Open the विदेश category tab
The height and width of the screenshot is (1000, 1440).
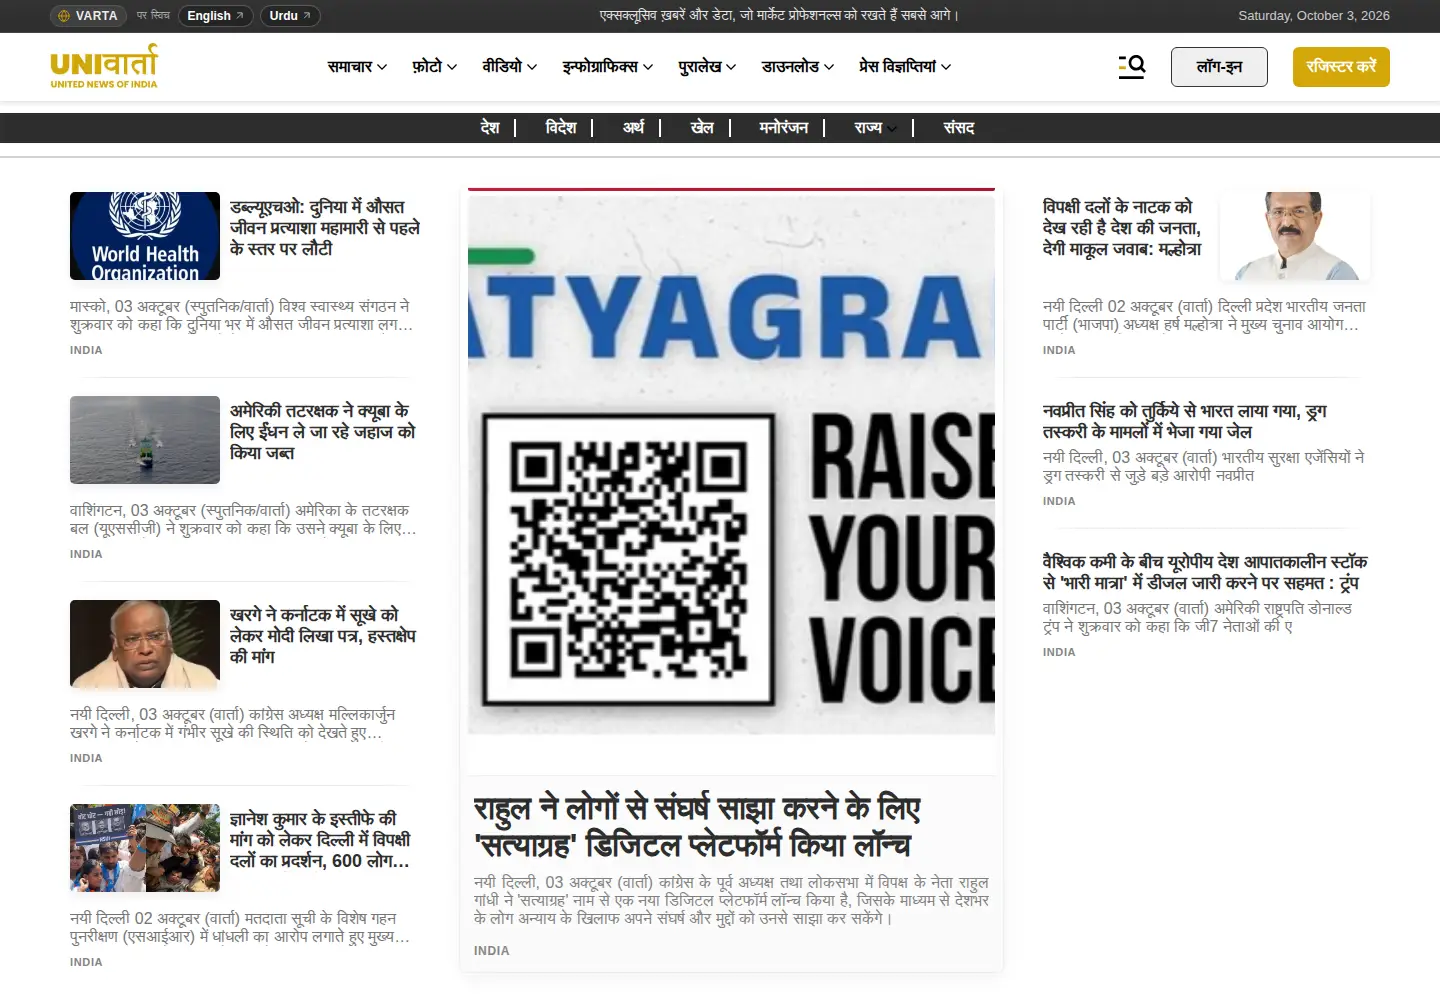[x=561, y=128]
